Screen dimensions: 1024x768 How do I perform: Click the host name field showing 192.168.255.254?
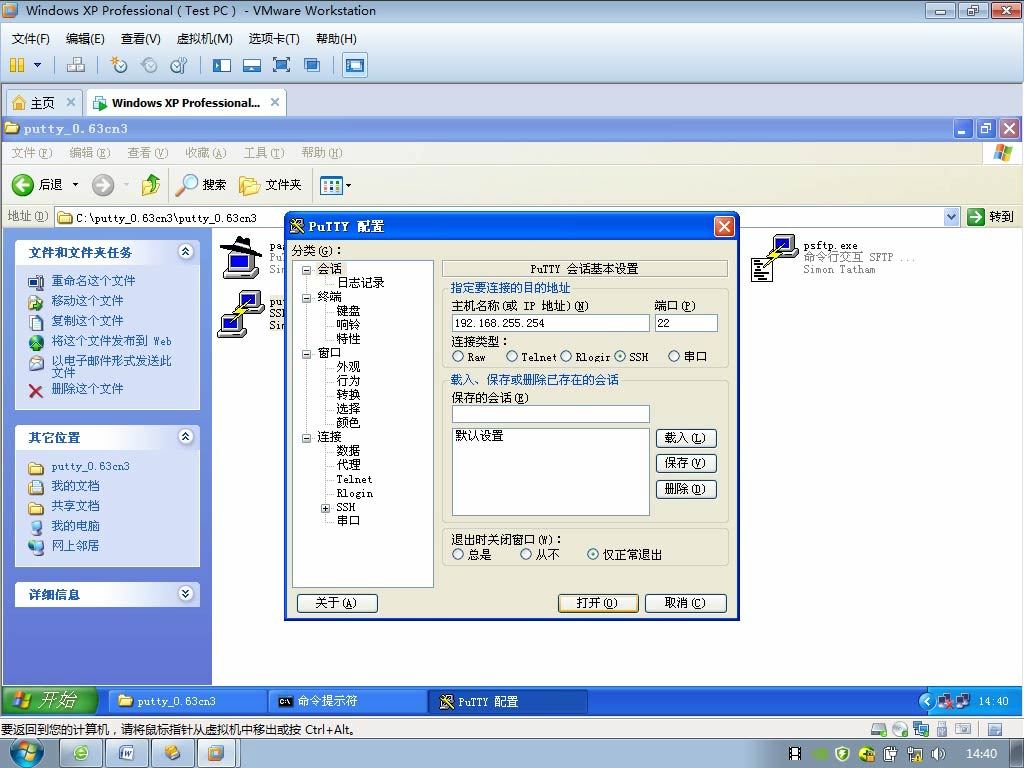pos(551,323)
